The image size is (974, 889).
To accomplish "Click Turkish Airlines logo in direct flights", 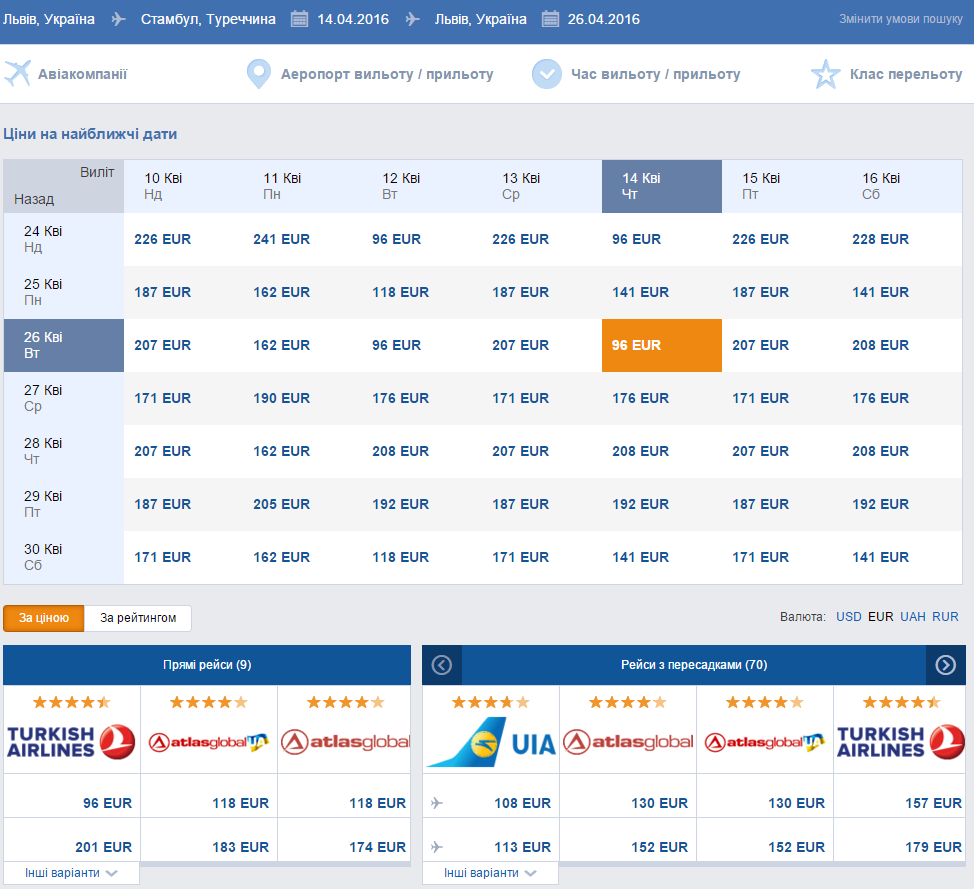I will (71, 742).
